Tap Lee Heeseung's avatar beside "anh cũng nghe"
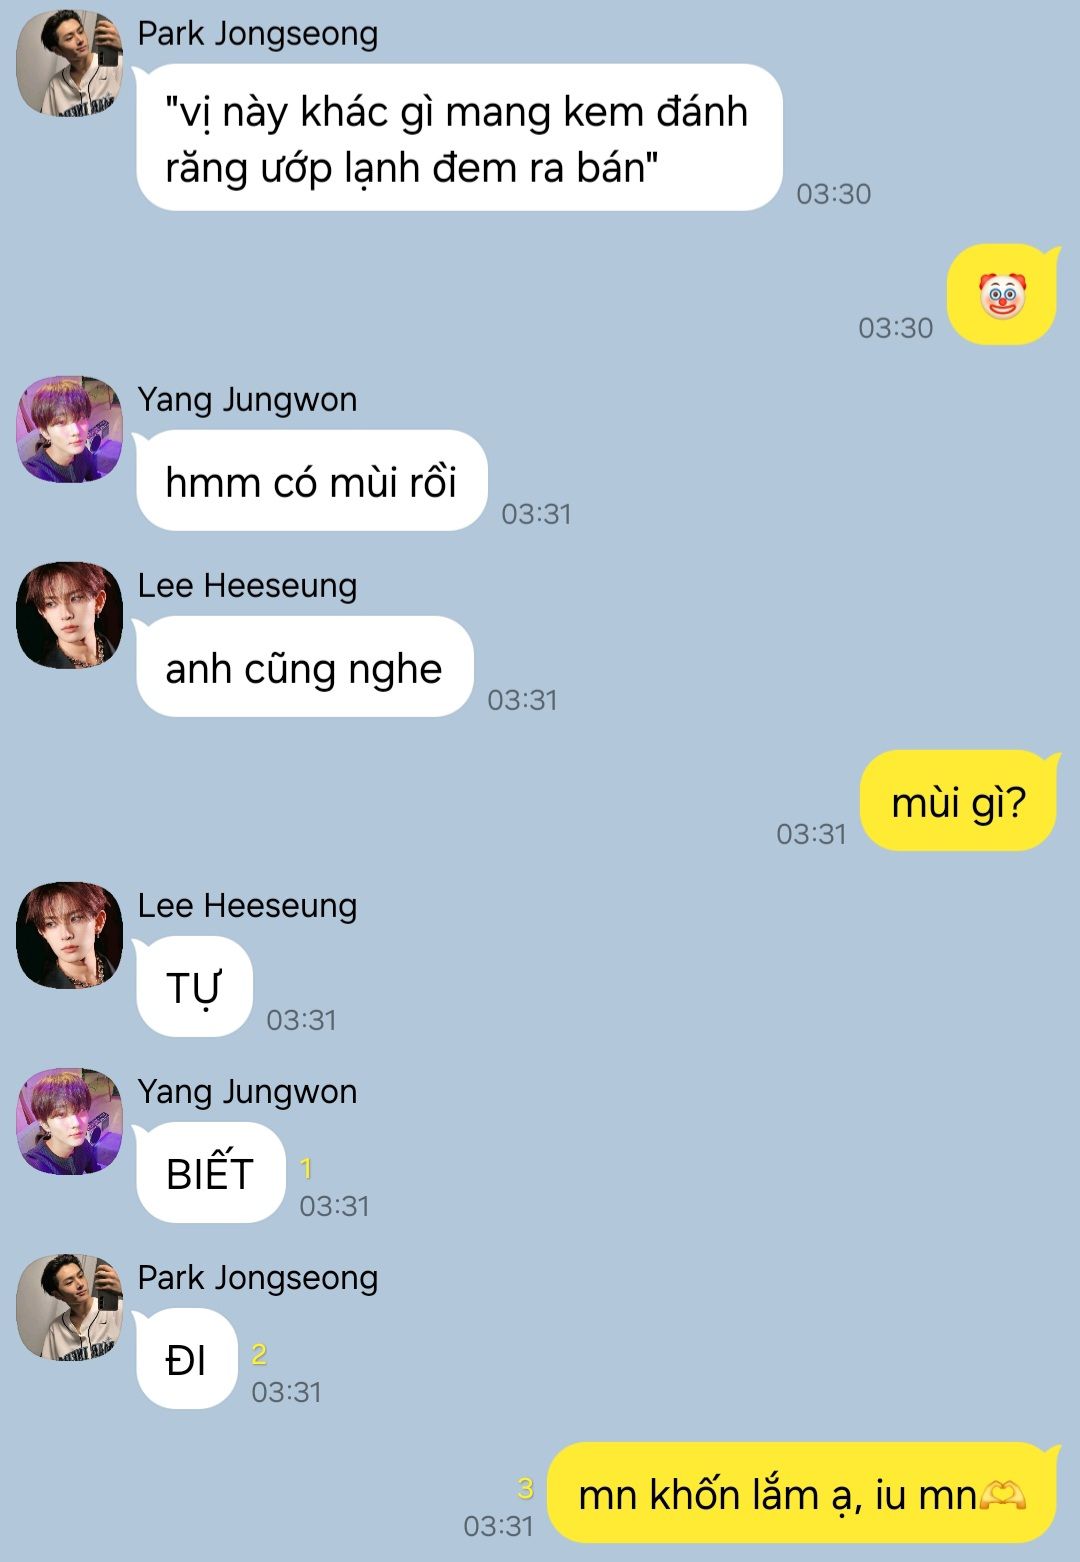Viewport: 1080px width, 1562px height. (x=69, y=615)
